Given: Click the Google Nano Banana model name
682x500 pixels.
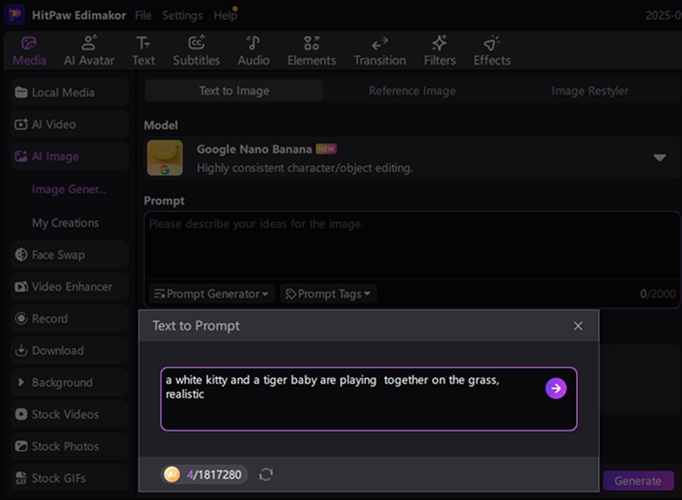Looking at the screenshot, I should [254, 149].
